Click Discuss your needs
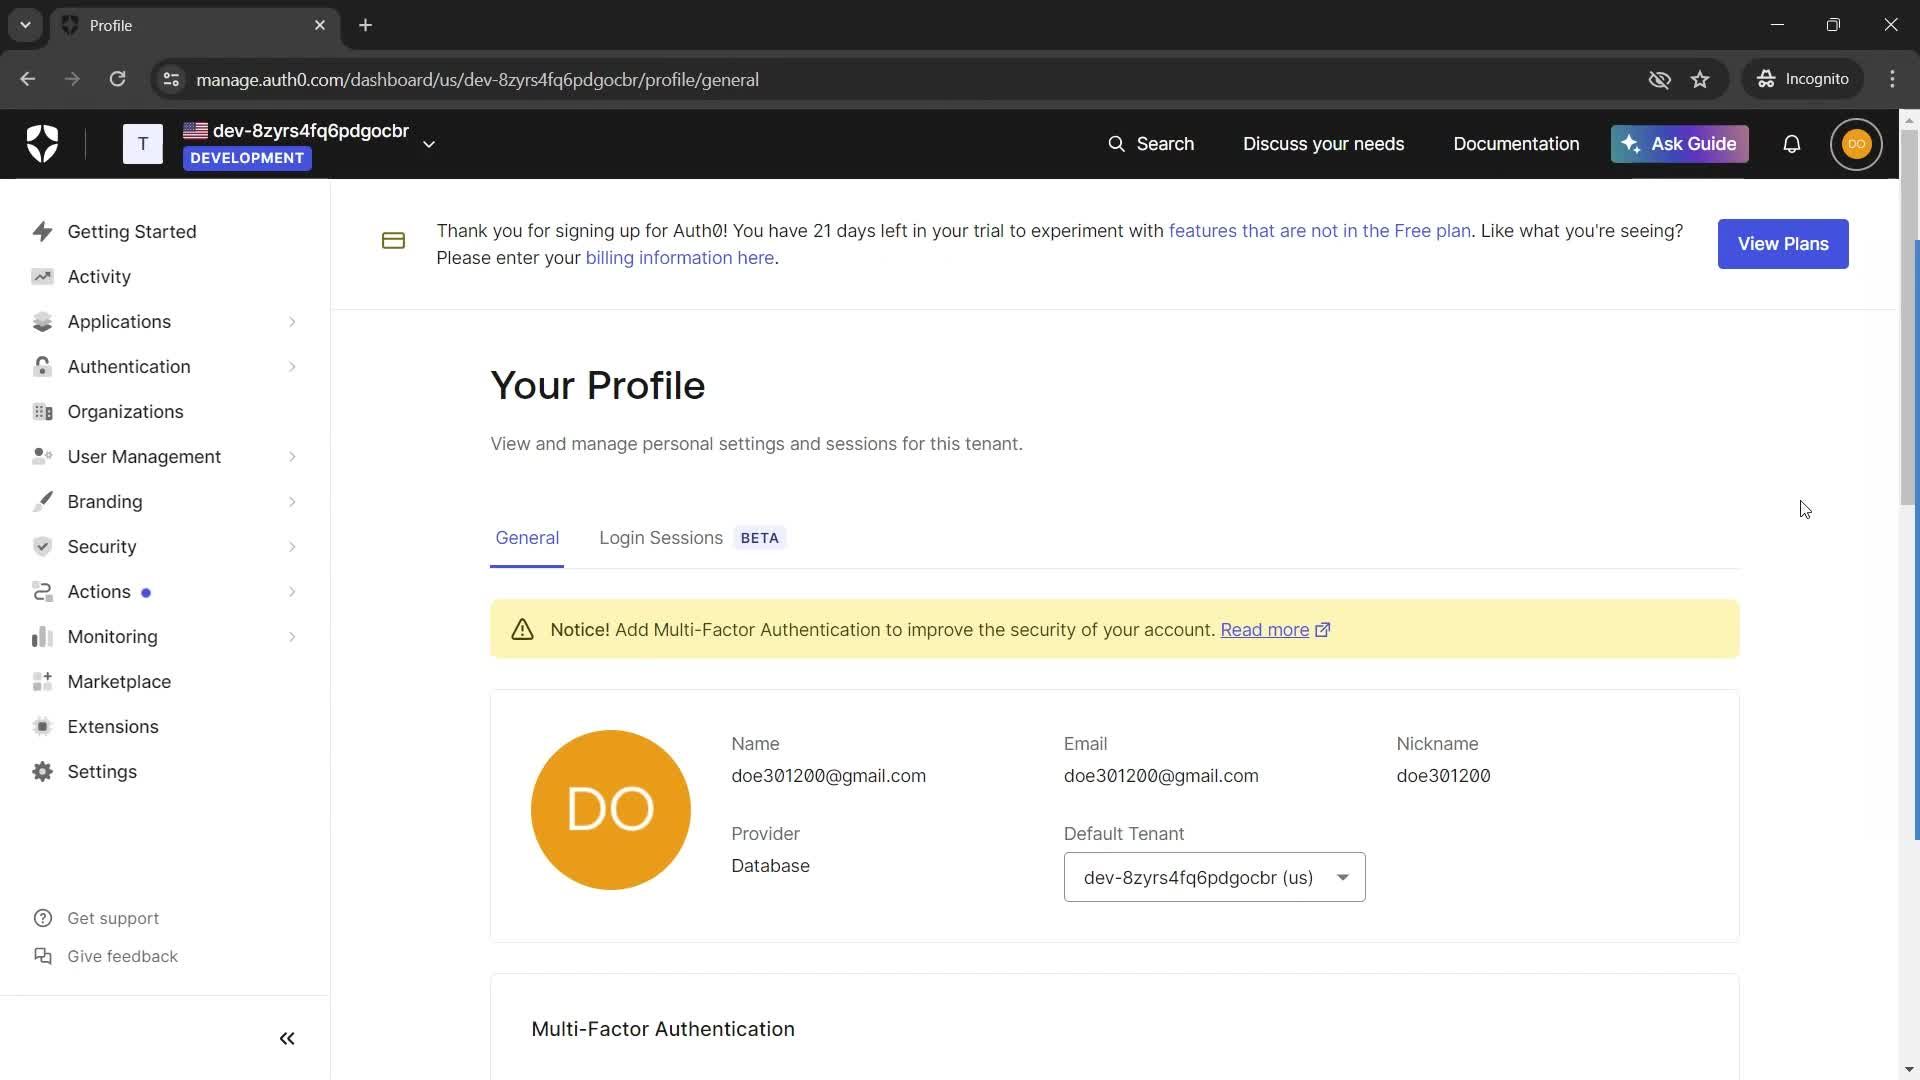This screenshot has height=1080, width=1920. point(1323,144)
